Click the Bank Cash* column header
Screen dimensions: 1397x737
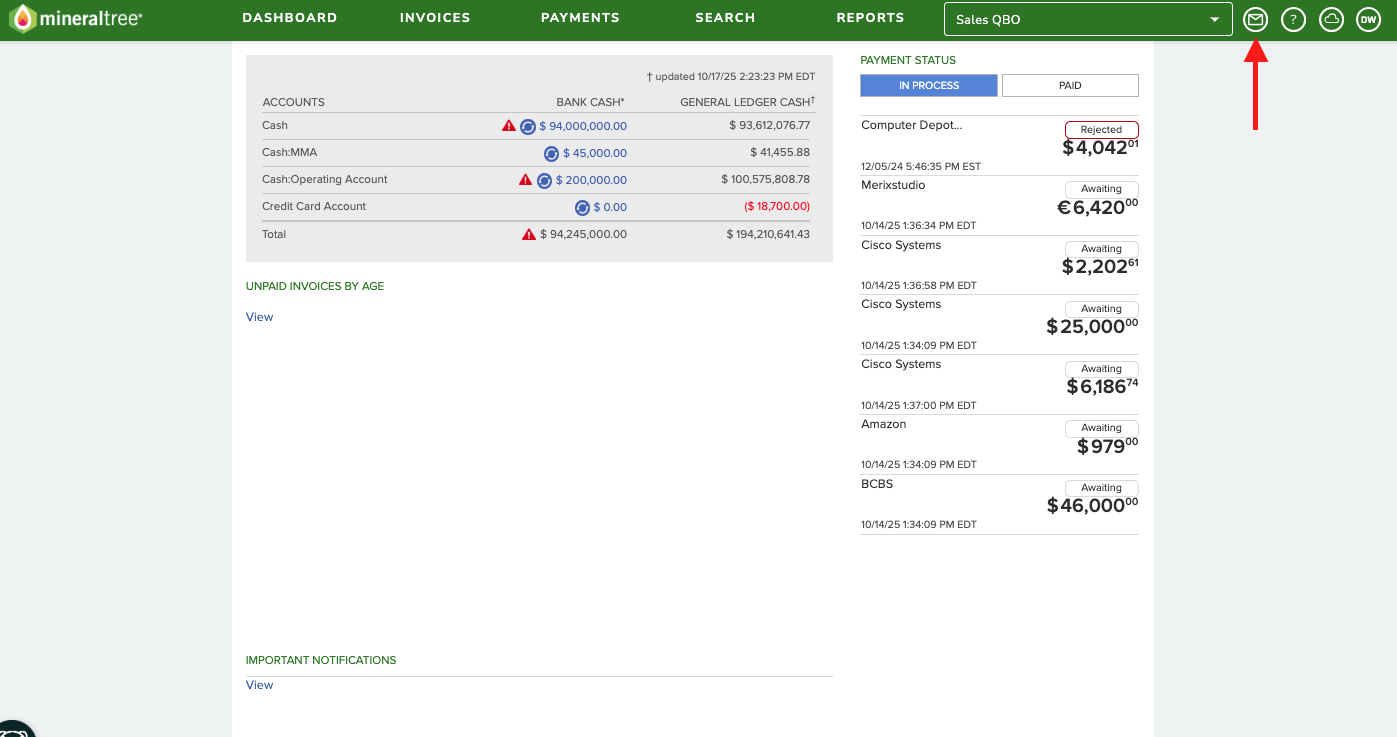(591, 102)
